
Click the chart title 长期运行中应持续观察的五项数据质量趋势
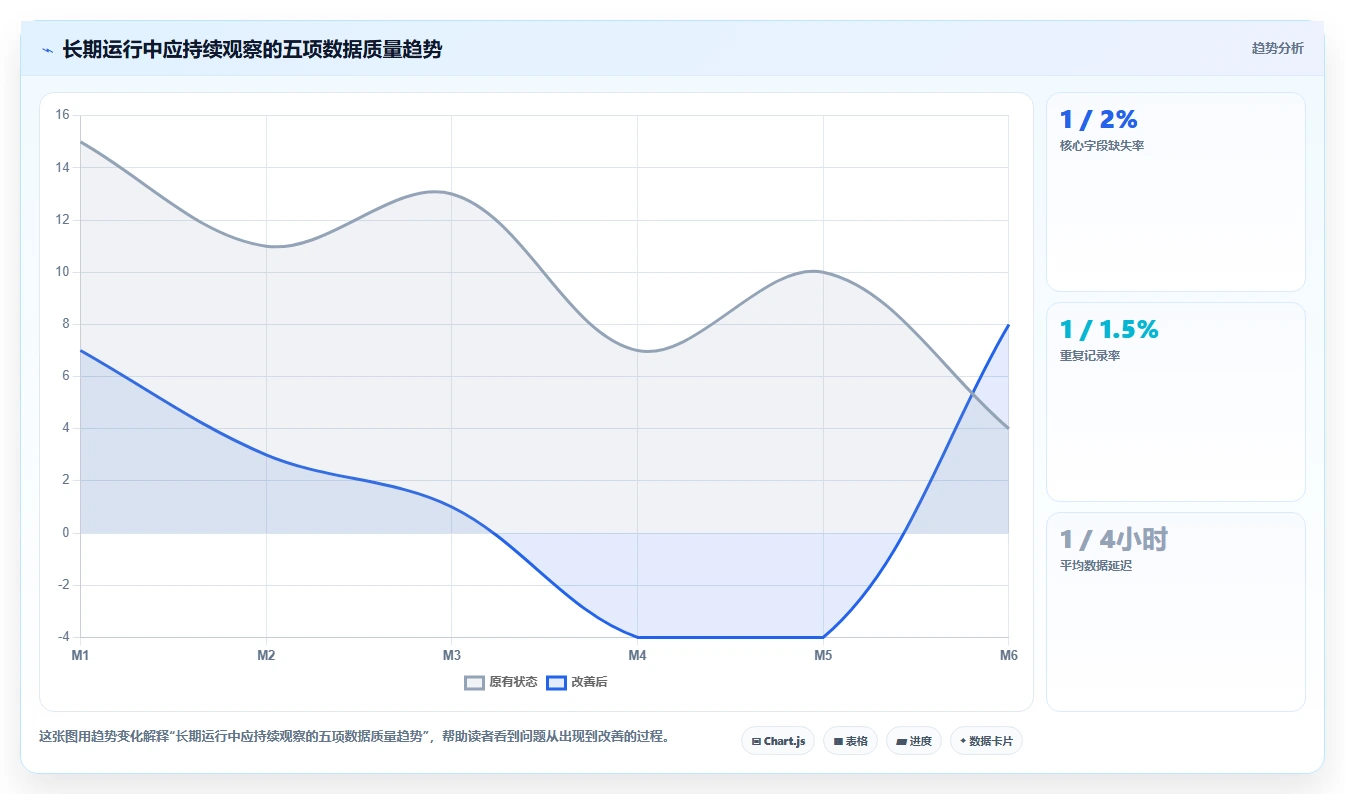[252, 49]
